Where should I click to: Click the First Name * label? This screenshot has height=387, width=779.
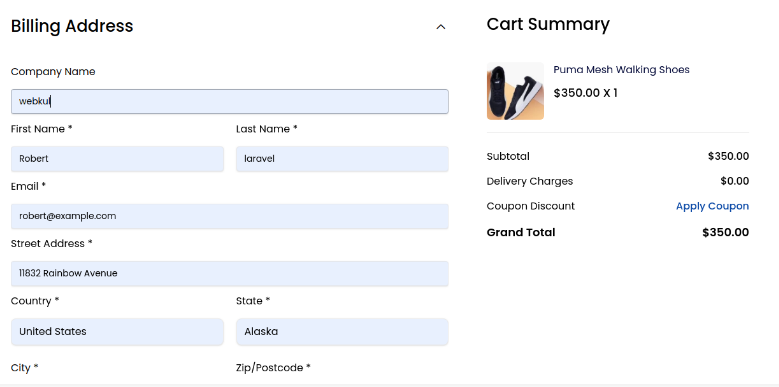(42, 129)
